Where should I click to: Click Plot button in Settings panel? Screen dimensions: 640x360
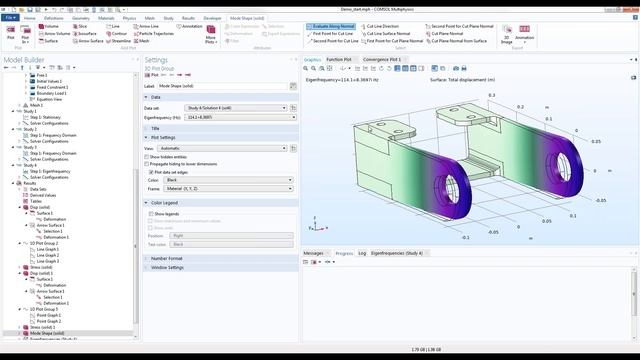coord(151,75)
